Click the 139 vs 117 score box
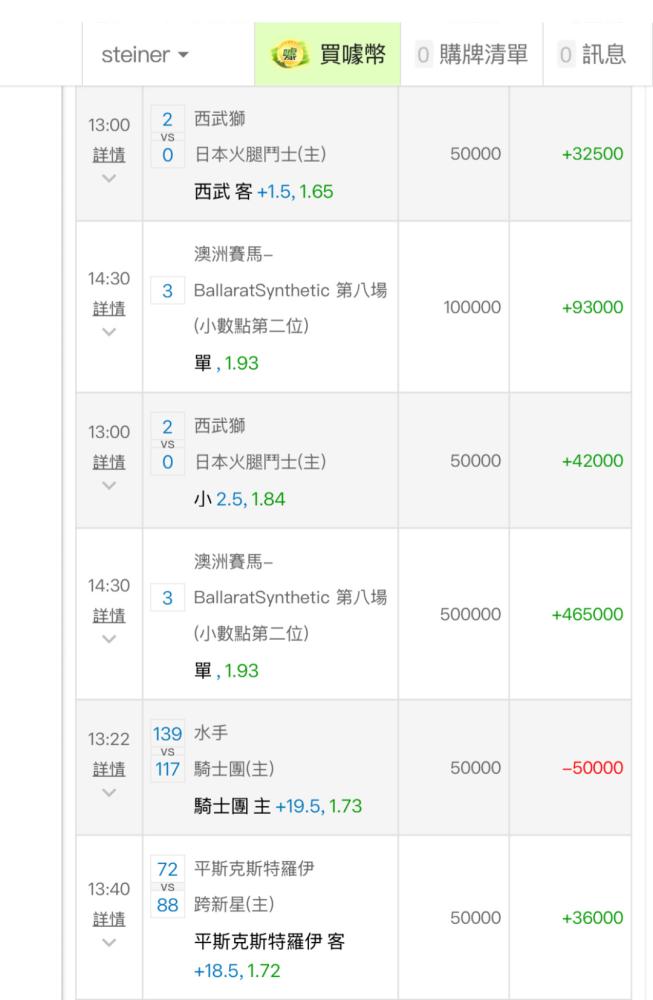The height and width of the screenshot is (1000, 653). [167, 751]
